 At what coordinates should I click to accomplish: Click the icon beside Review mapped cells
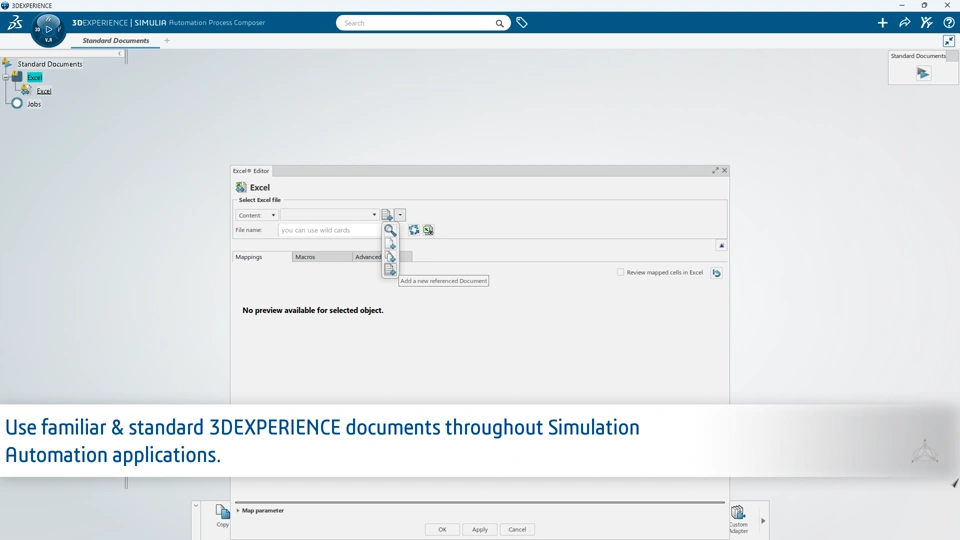pos(716,273)
